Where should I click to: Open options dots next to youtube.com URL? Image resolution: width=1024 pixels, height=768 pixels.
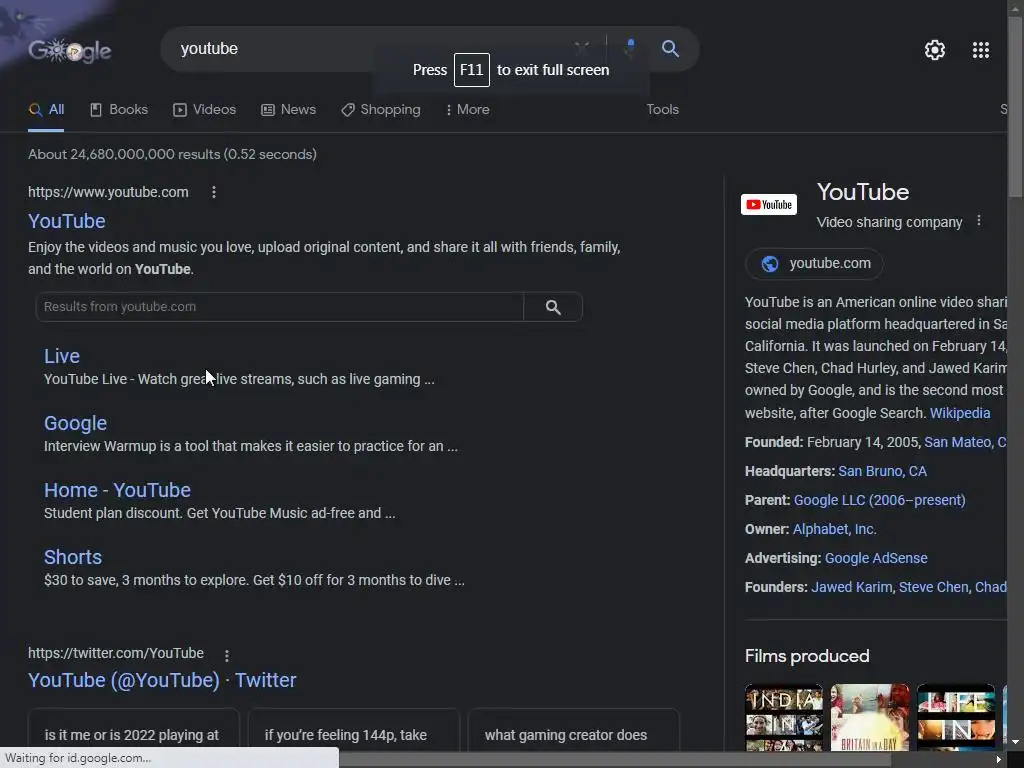click(x=214, y=192)
